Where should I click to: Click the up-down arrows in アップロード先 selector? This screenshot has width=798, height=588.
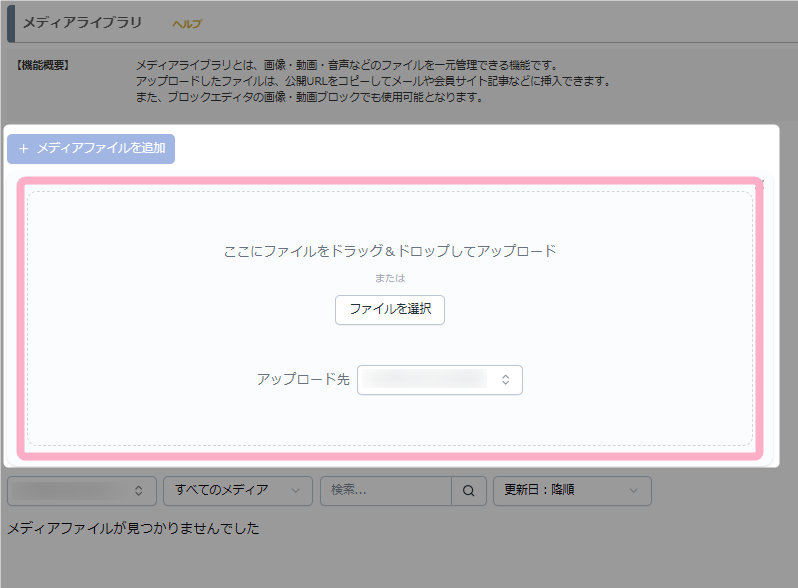point(506,380)
